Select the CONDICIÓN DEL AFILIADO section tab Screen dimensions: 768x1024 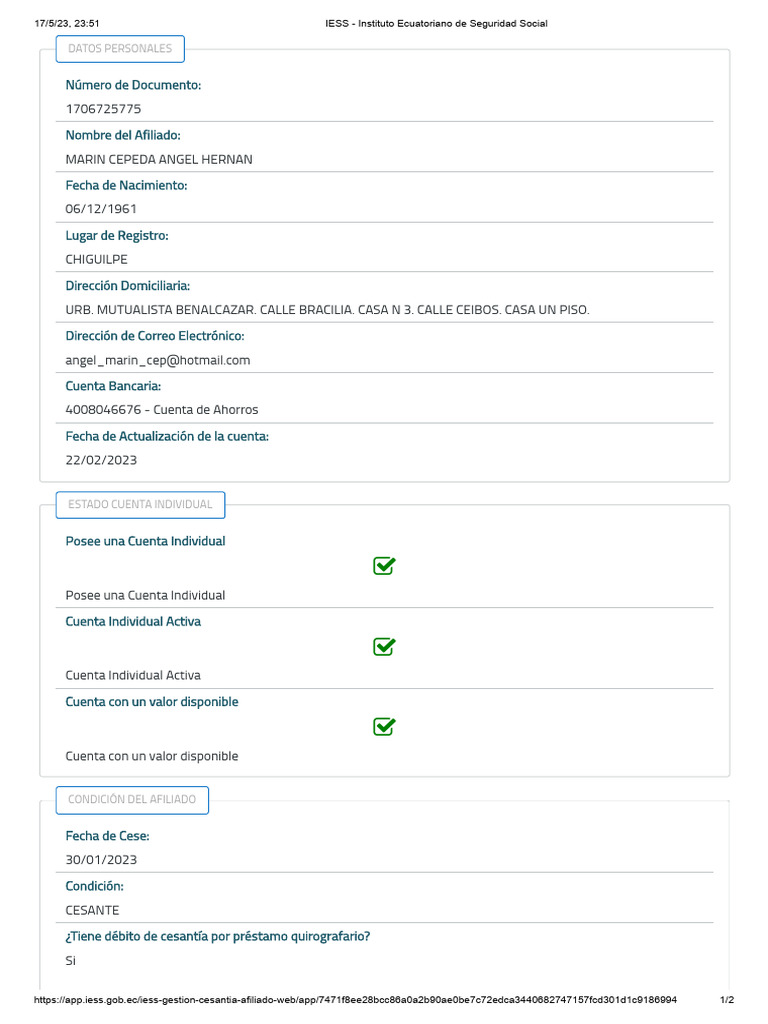tap(132, 799)
